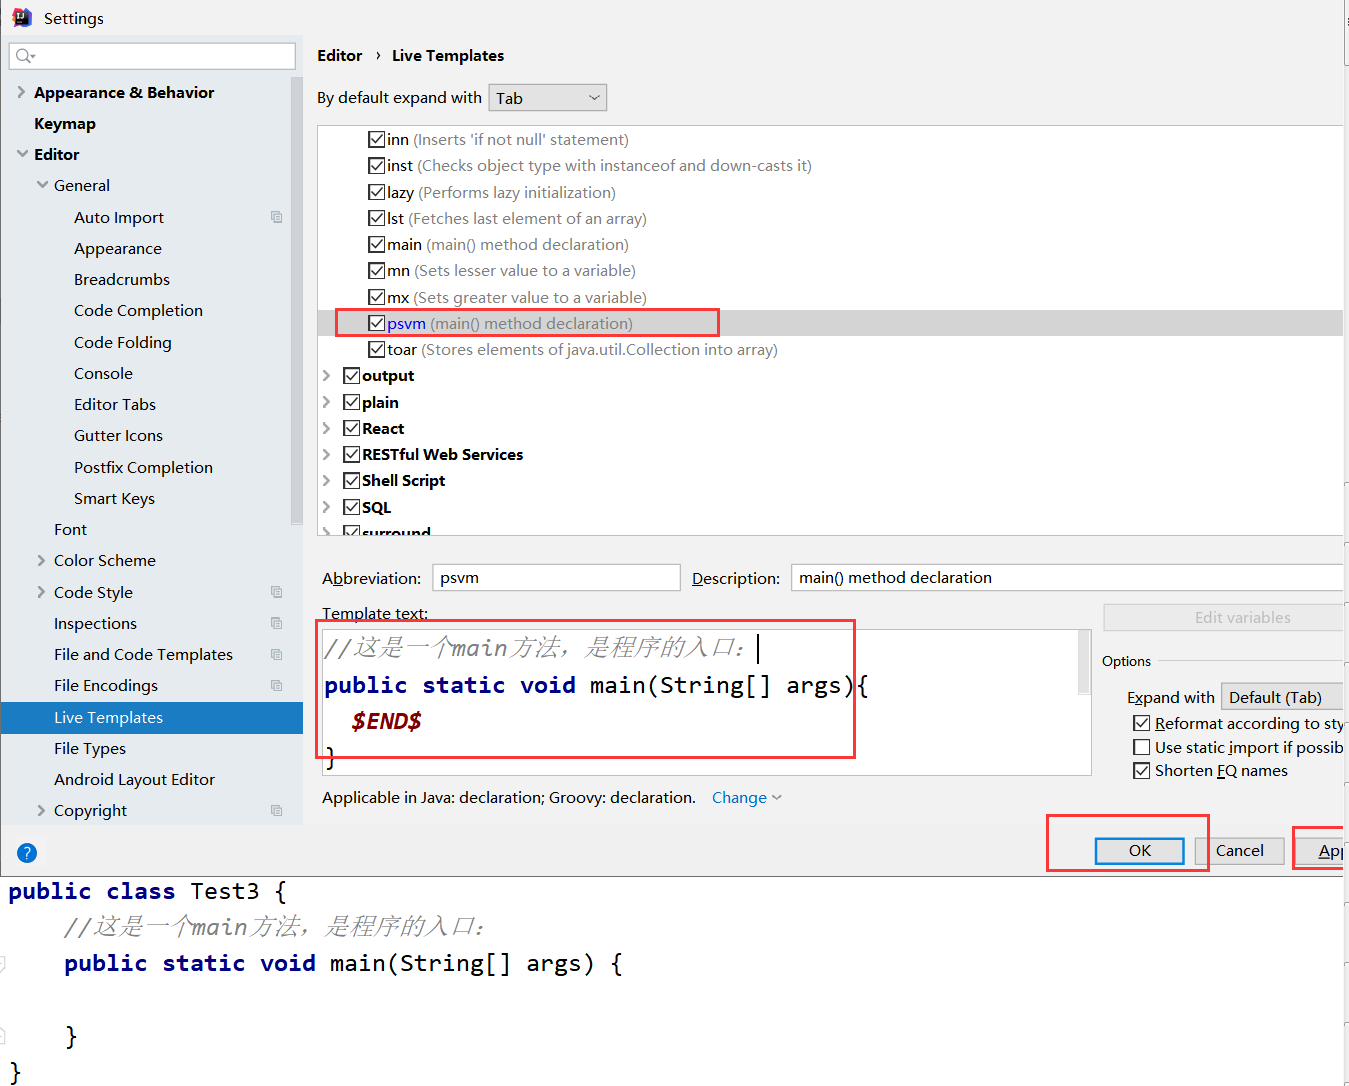Expand the output template group

pos(326,375)
